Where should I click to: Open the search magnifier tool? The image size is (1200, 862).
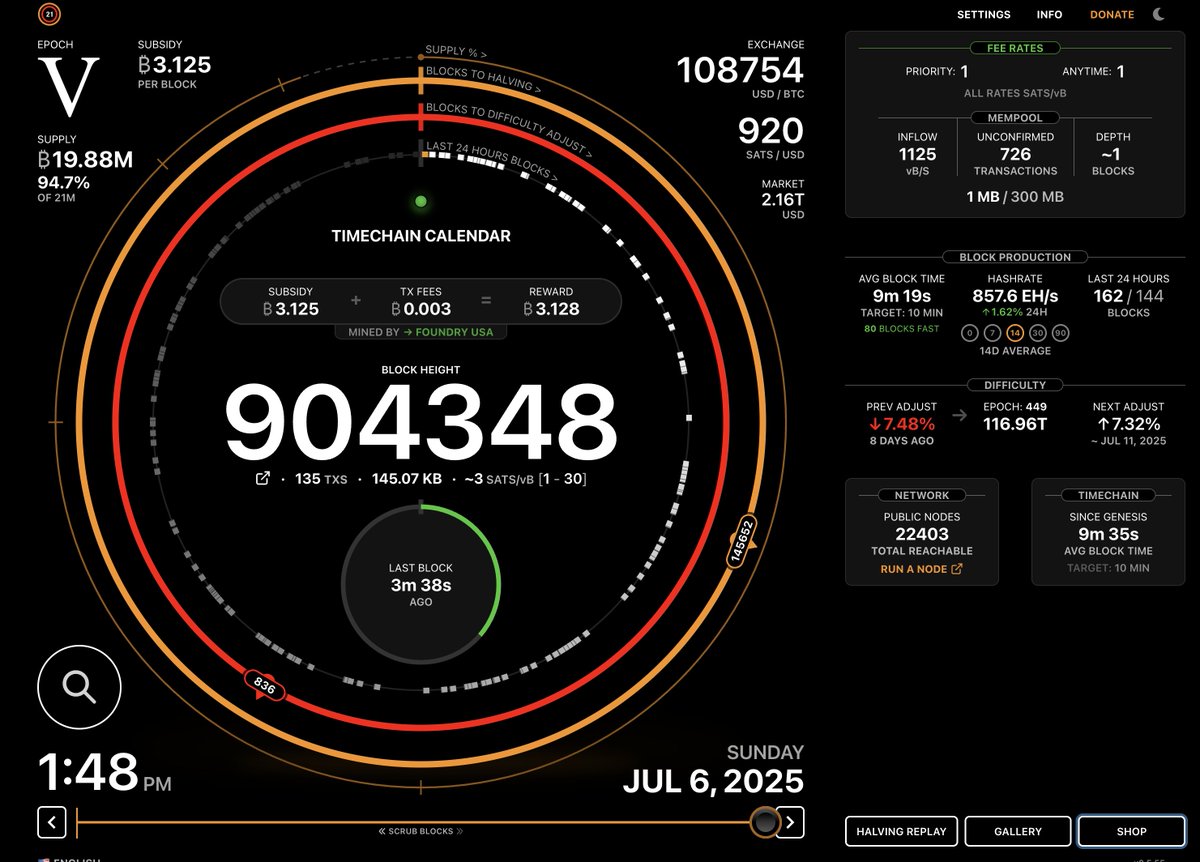pyautogui.click(x=79, y=687)
